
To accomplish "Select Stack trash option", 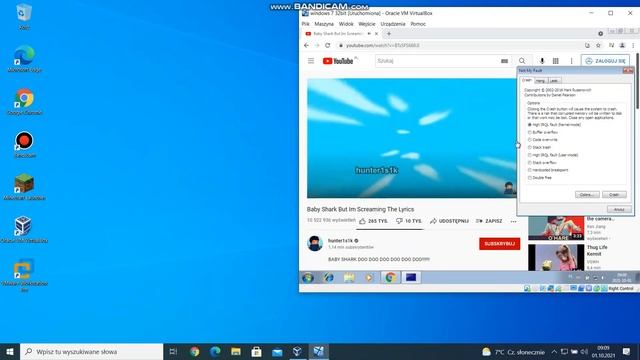I will [539, 147].
